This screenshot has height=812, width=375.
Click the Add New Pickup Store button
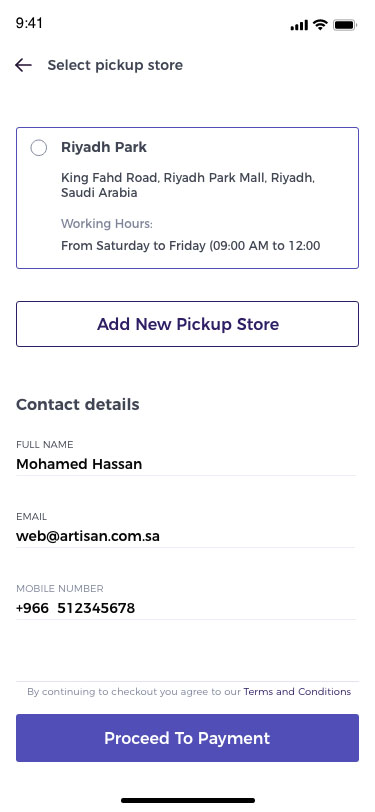(x=188, y=324)
